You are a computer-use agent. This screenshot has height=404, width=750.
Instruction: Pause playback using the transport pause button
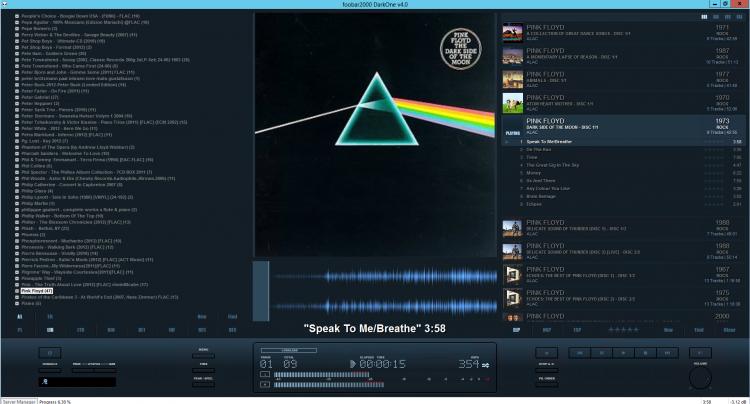601,353
